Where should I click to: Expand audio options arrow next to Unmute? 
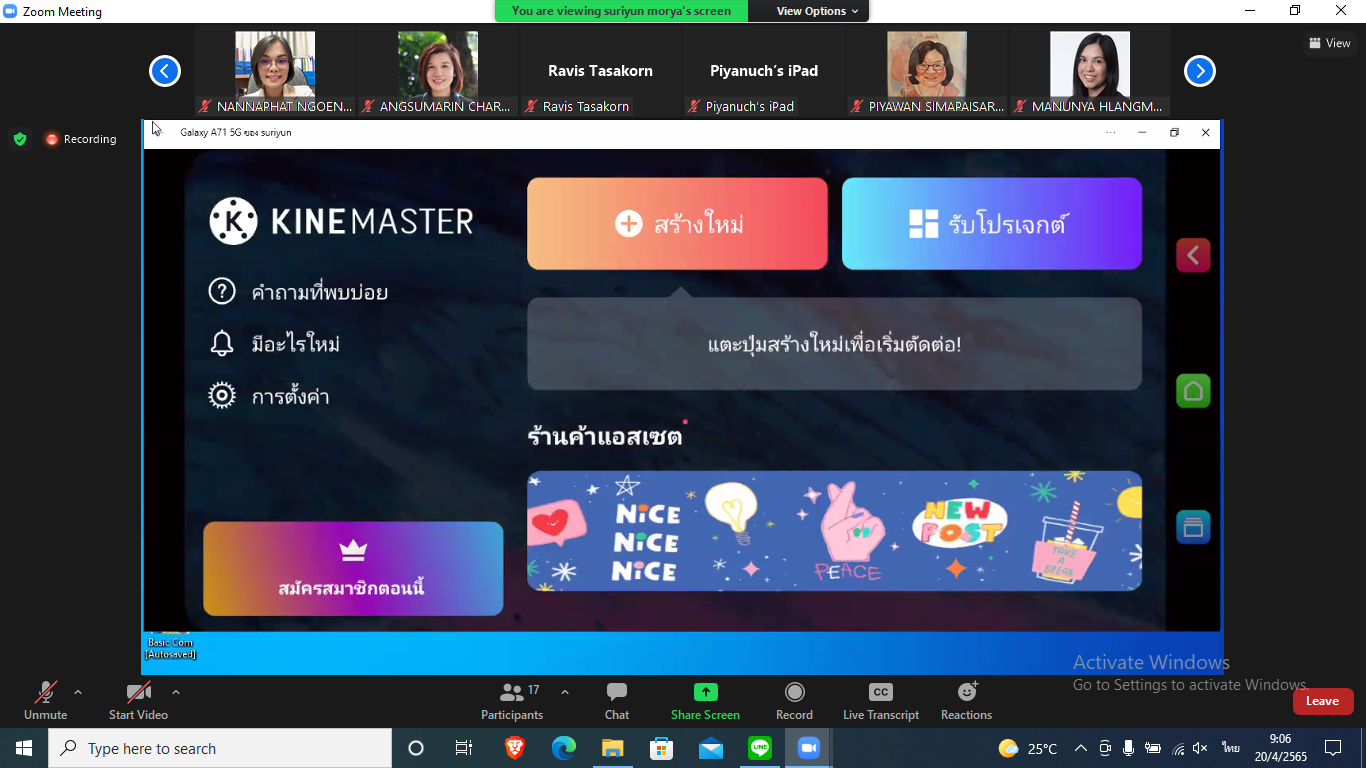point(78,692)
